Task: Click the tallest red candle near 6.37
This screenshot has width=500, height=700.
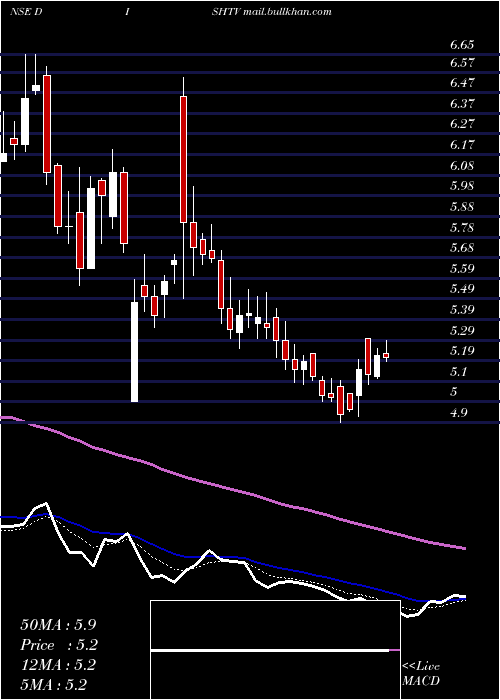Action: [x=183, y=159]
